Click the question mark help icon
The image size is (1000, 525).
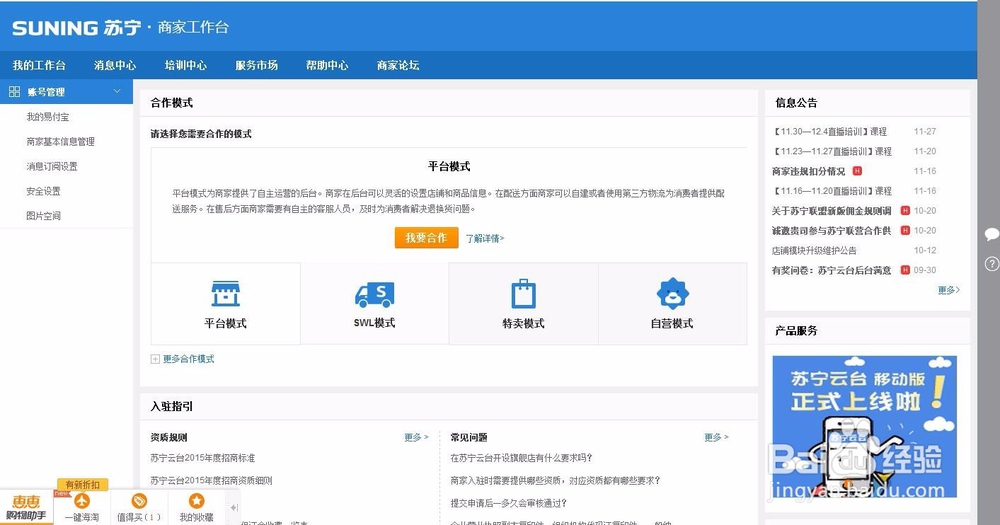pyautogui.click(x=991, y=263)
